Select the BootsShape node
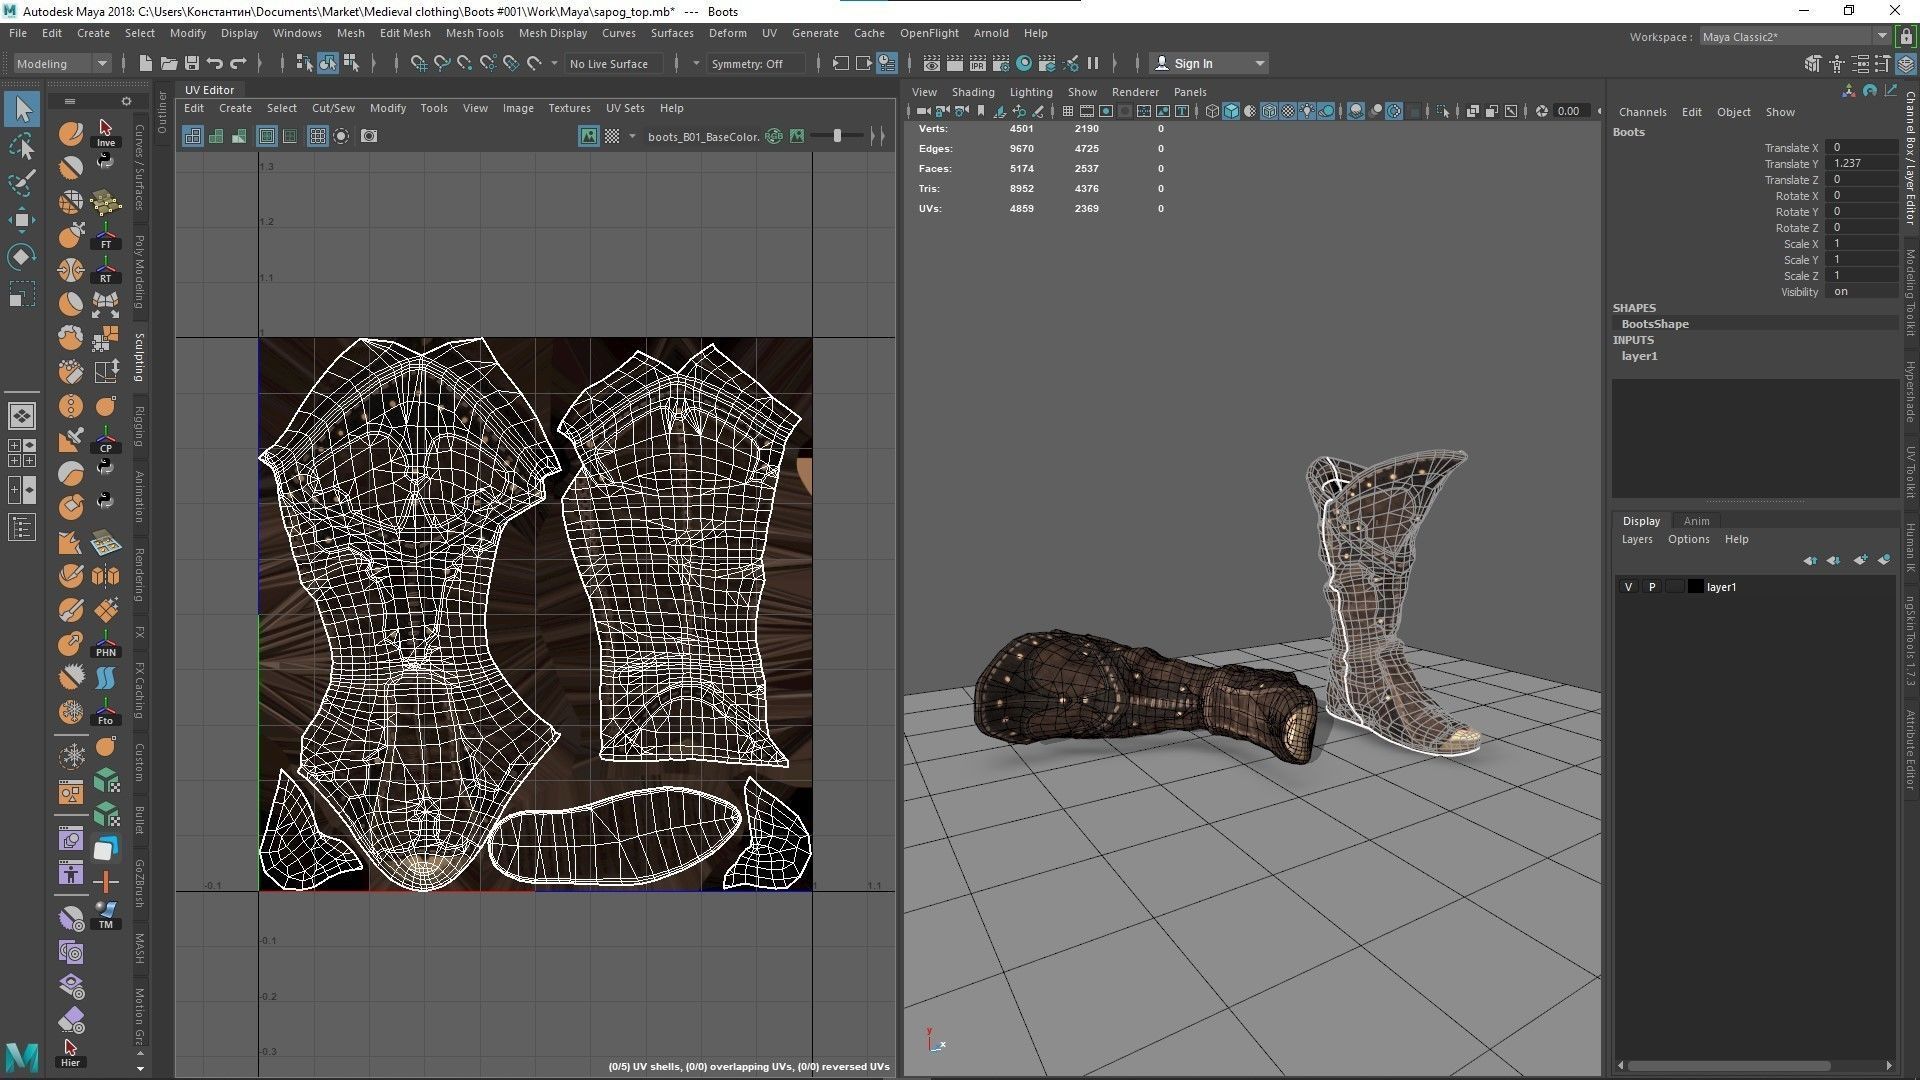1920x1080 pixels. pyautogui.click(x=1655, y=324)
